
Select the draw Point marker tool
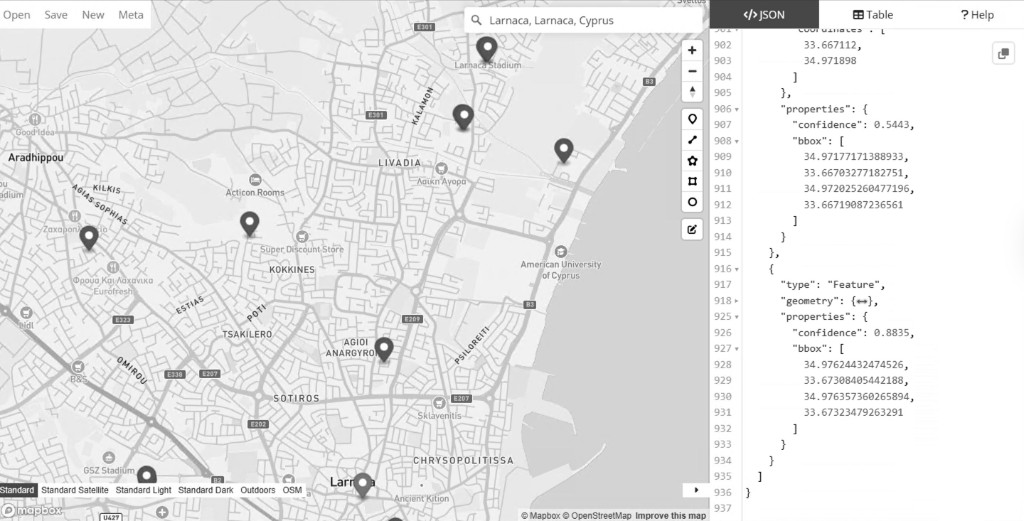[692, 119]
